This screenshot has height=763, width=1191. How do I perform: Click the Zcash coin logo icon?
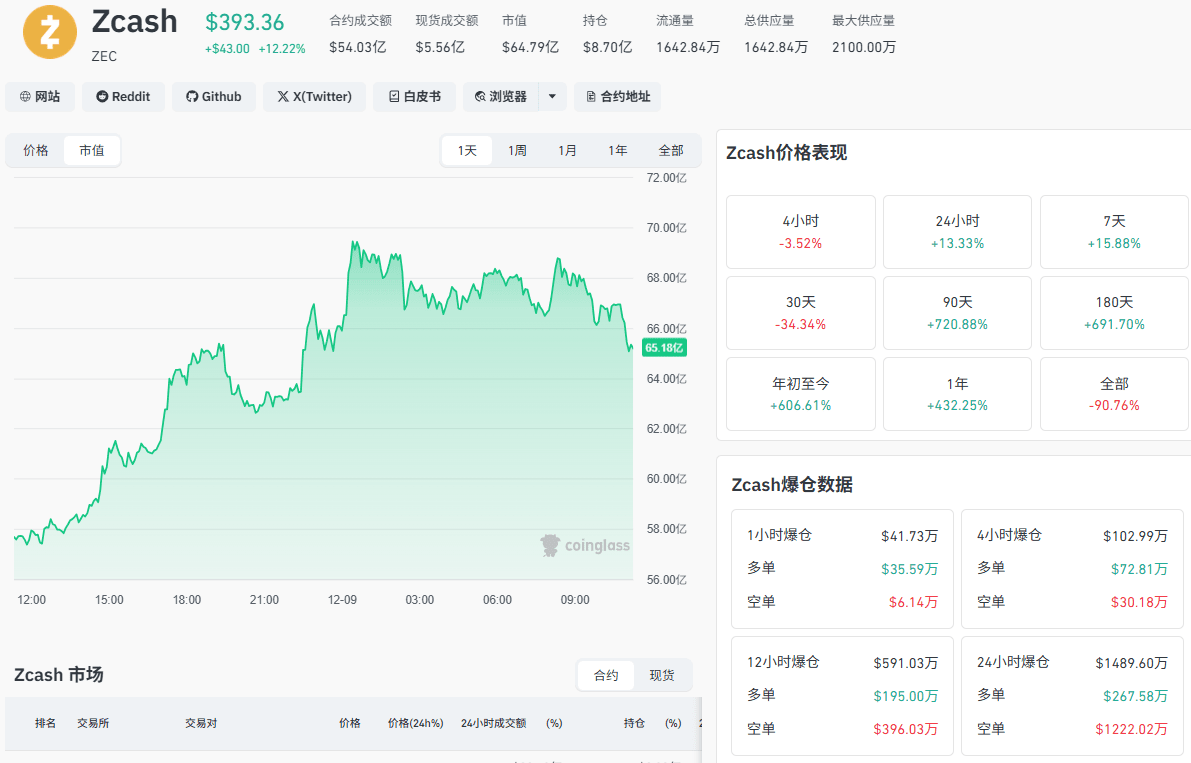50,32
